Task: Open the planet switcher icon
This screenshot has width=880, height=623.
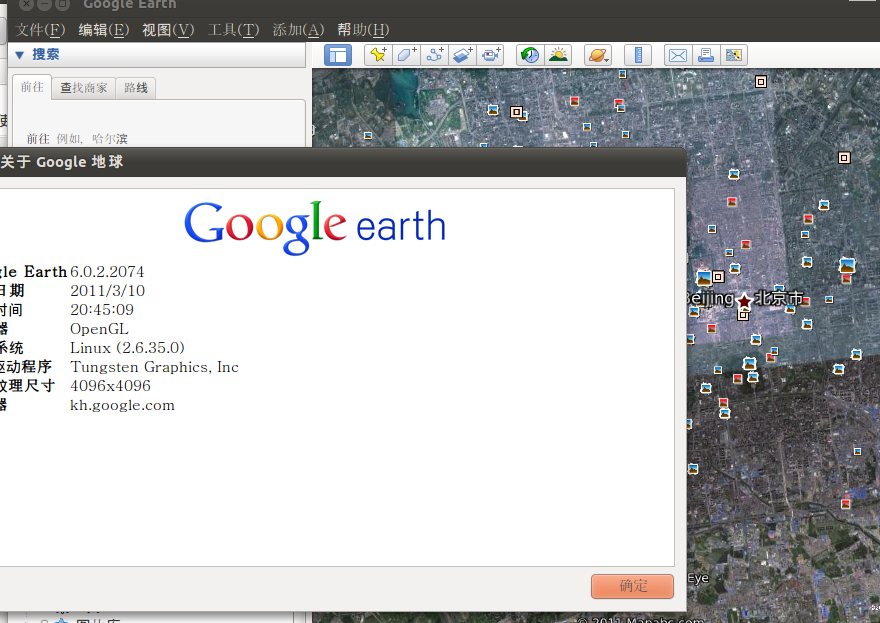Action: point(598,55)
